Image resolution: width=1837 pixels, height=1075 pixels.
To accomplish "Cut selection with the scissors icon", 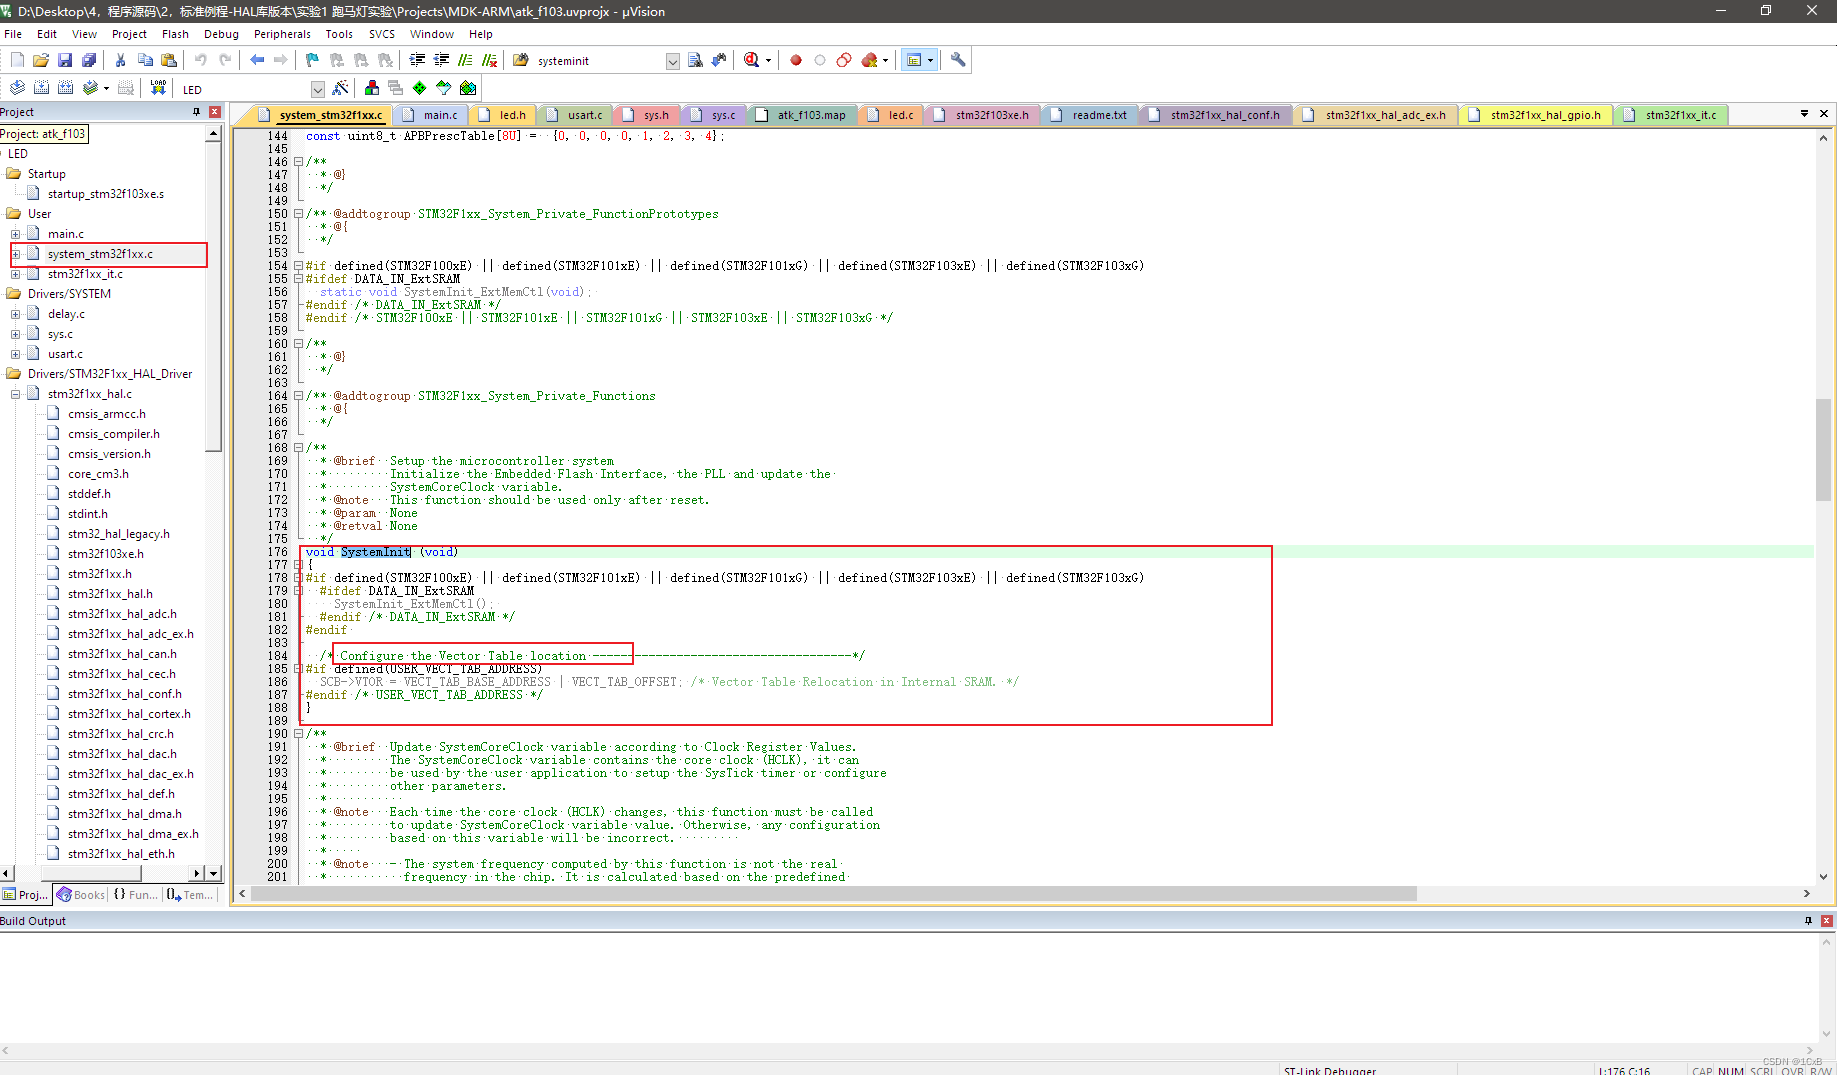I will click(x=121, y=60).
